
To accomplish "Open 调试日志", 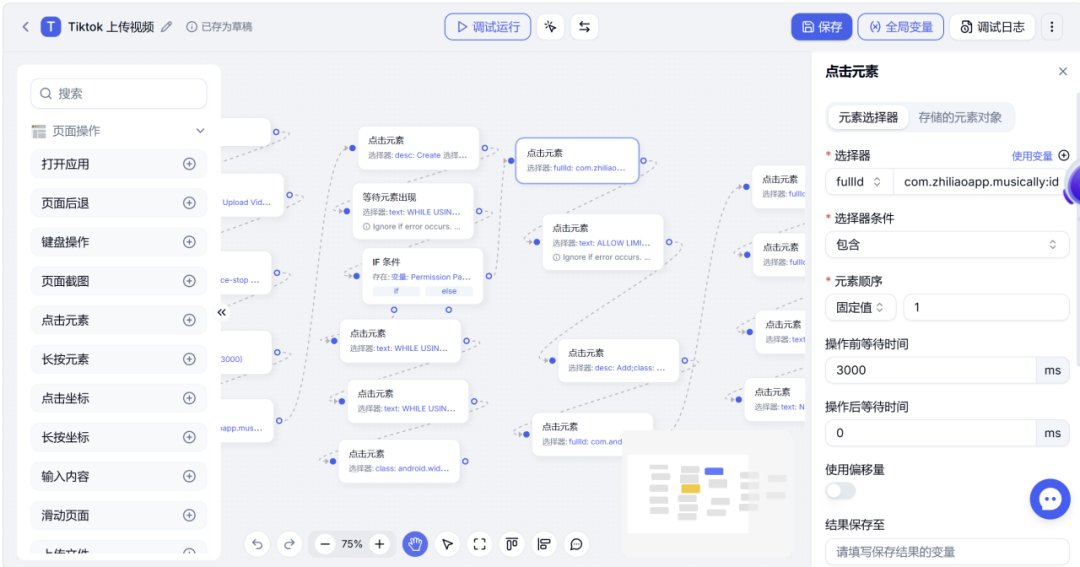I will 993,27.
